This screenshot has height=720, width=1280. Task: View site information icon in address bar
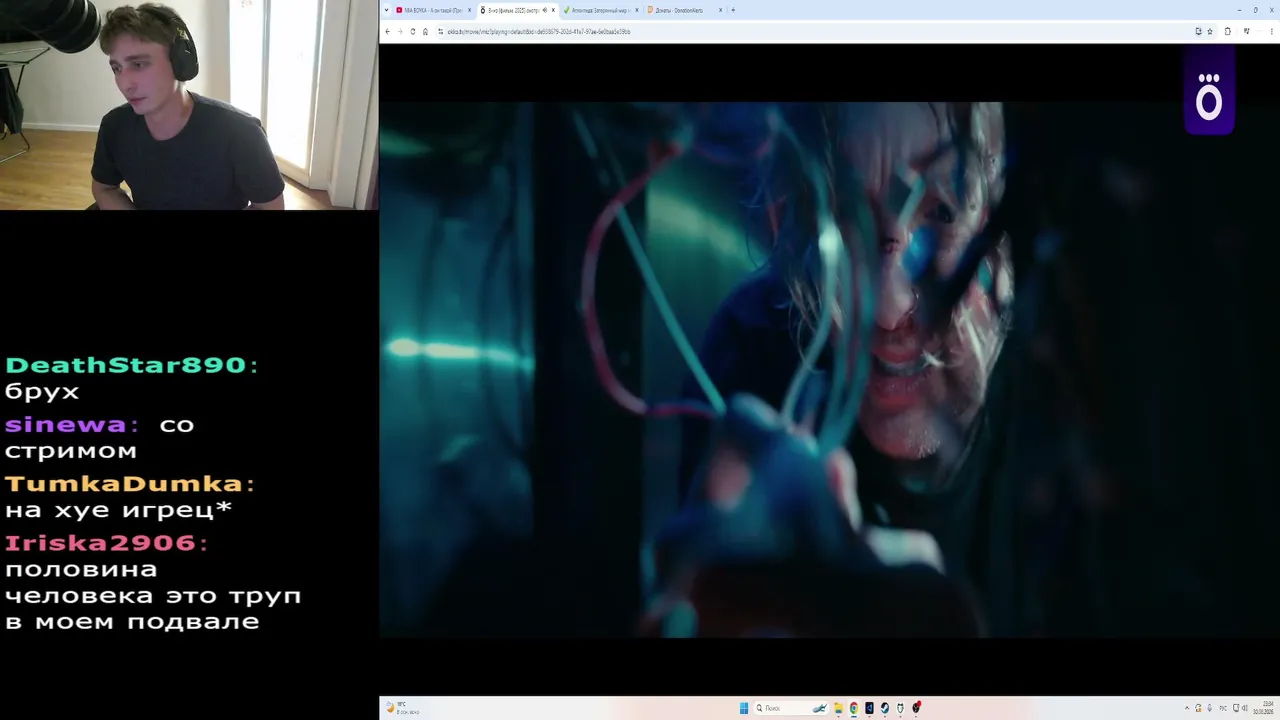coord(440,31)
